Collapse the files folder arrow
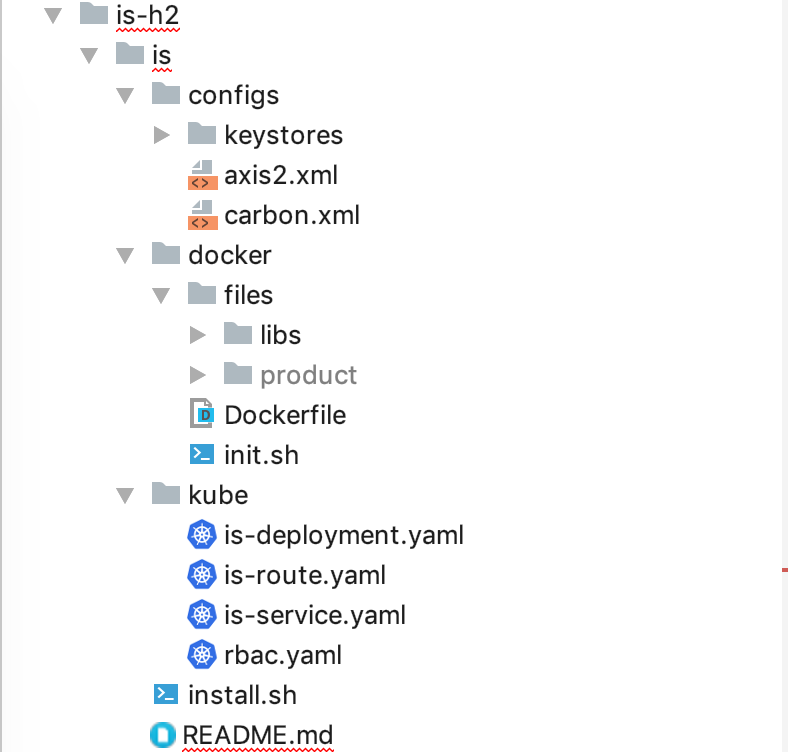 [x=161, y=295]
